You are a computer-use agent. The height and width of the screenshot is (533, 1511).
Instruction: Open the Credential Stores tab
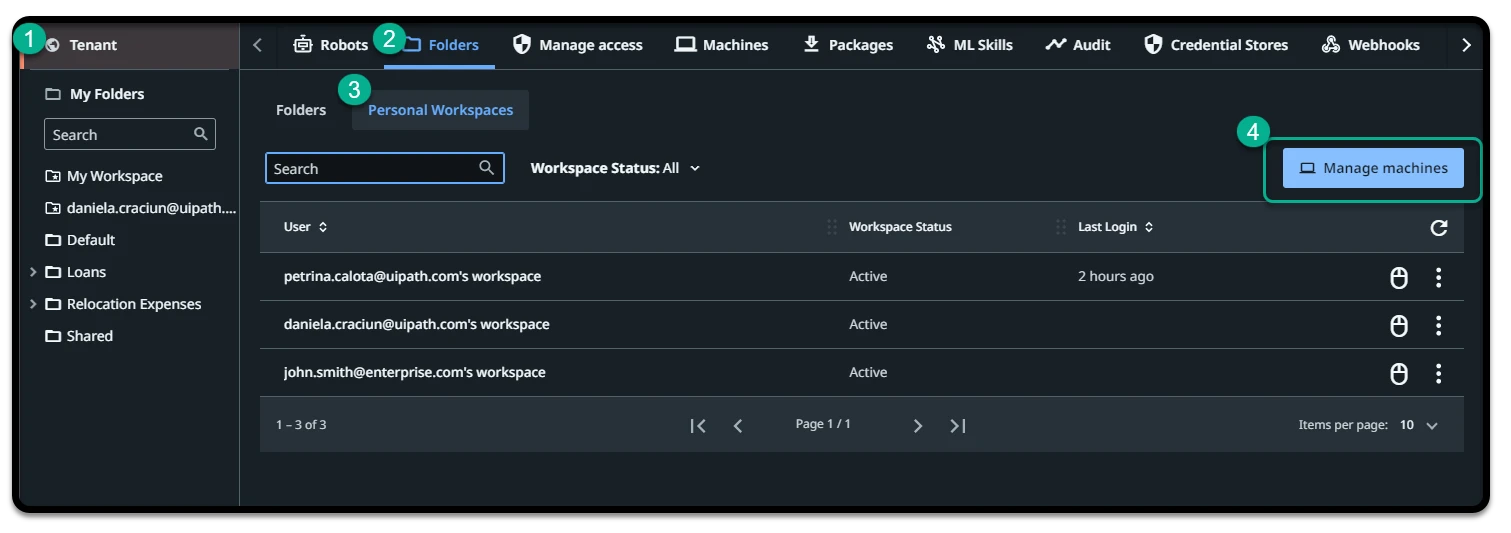tap(1216, 45)
